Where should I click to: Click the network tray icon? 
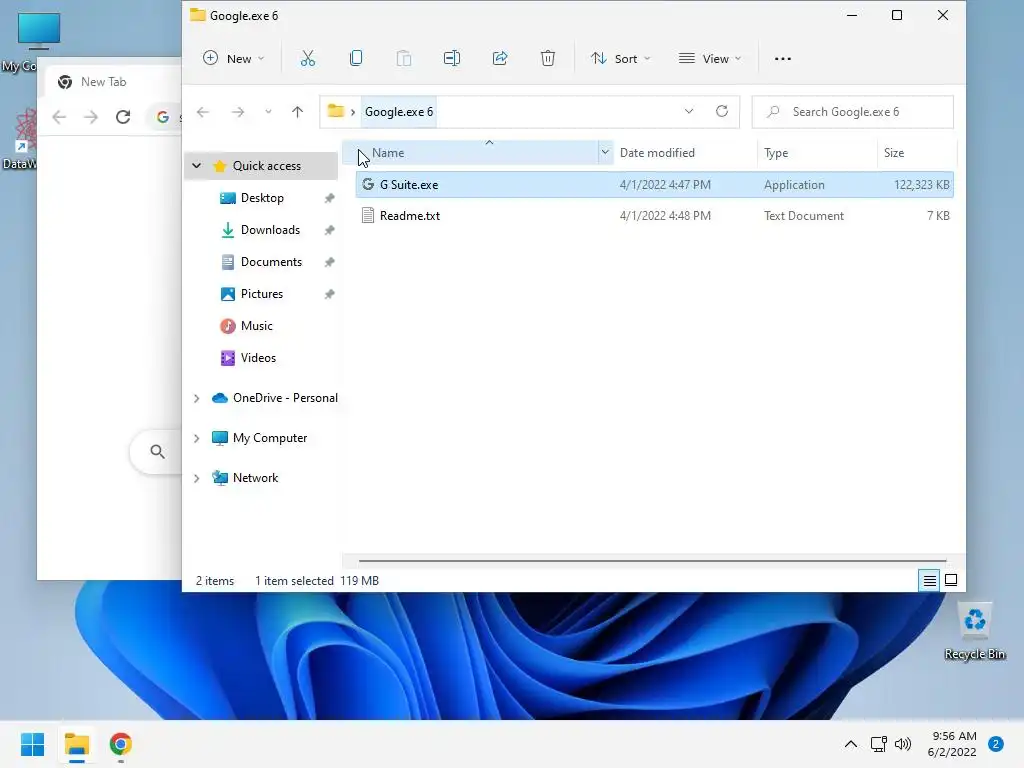click(x=878, y=744)
